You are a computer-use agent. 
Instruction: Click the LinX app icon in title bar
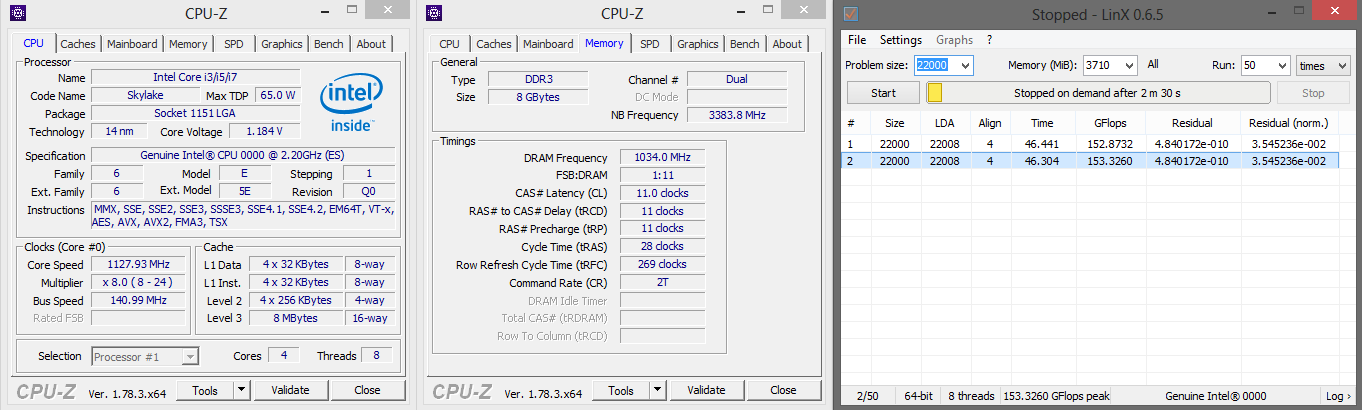click(852, 14)
